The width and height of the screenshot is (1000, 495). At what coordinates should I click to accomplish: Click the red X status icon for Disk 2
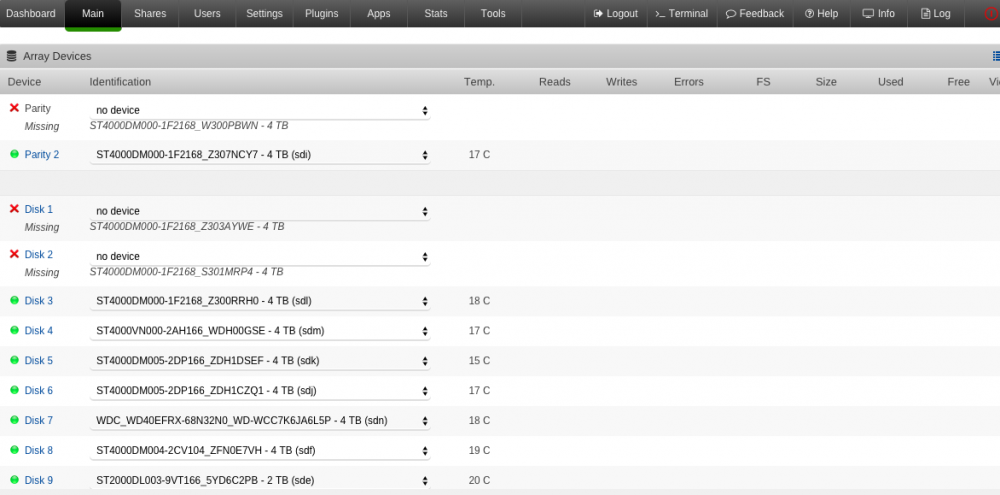pos(14,254)
